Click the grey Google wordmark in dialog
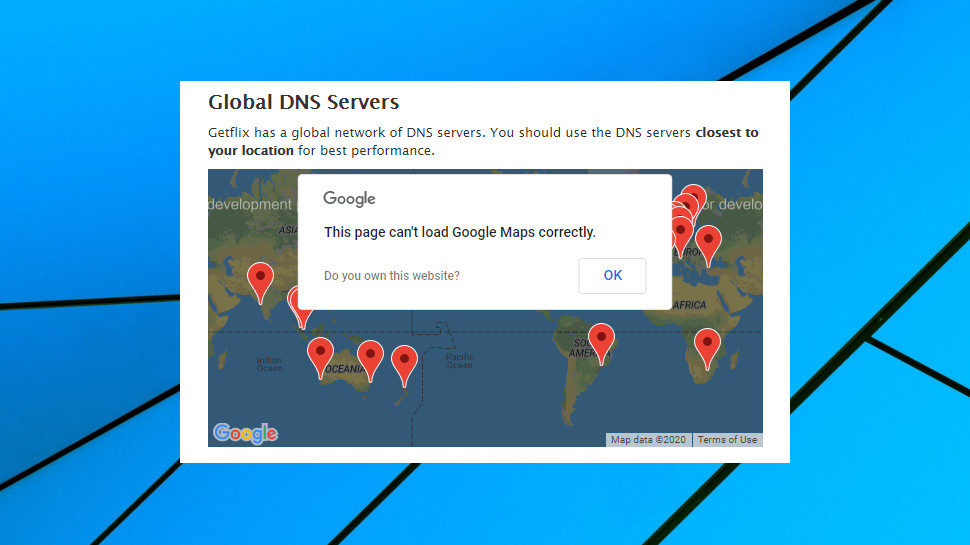 pyautogui.click(x=349, y=199)
